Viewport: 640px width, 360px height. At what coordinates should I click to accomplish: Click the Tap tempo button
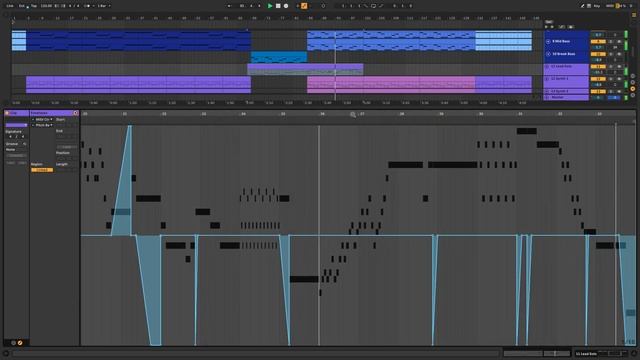point(34,6)
